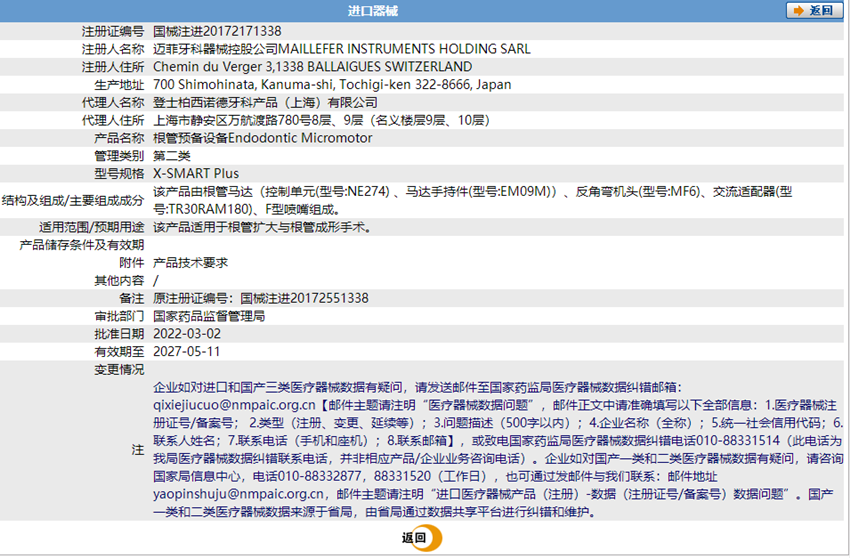The image size is (850, 558).
Task: Click the orange arrow icon beside top 返回
Action: [x=797, y=11]
